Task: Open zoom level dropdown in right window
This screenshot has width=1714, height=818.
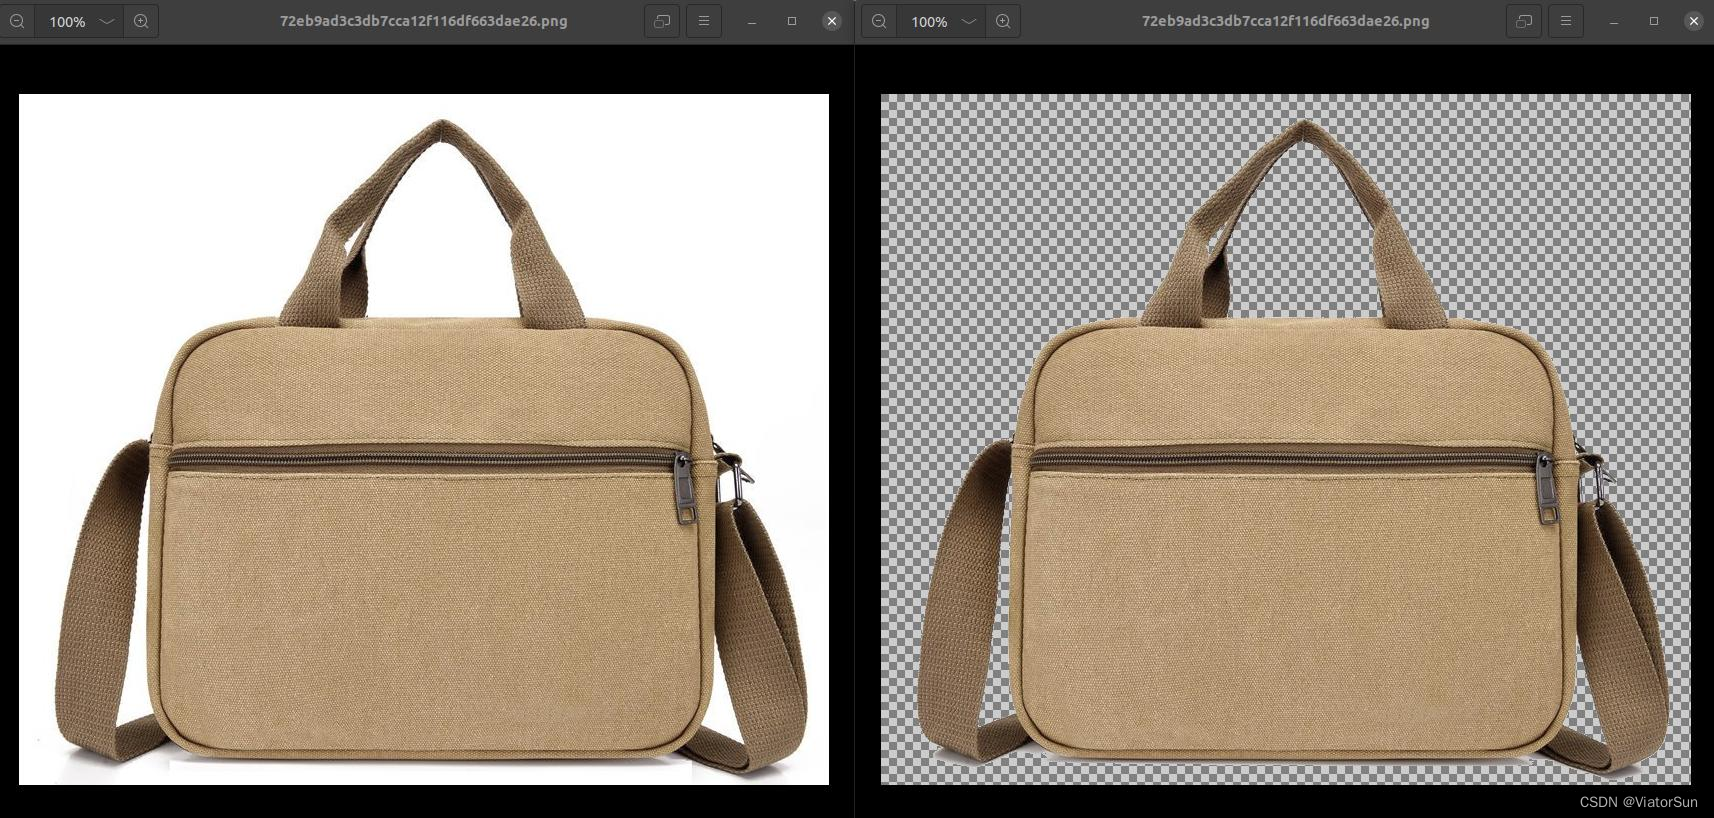Action: (969, 21)
